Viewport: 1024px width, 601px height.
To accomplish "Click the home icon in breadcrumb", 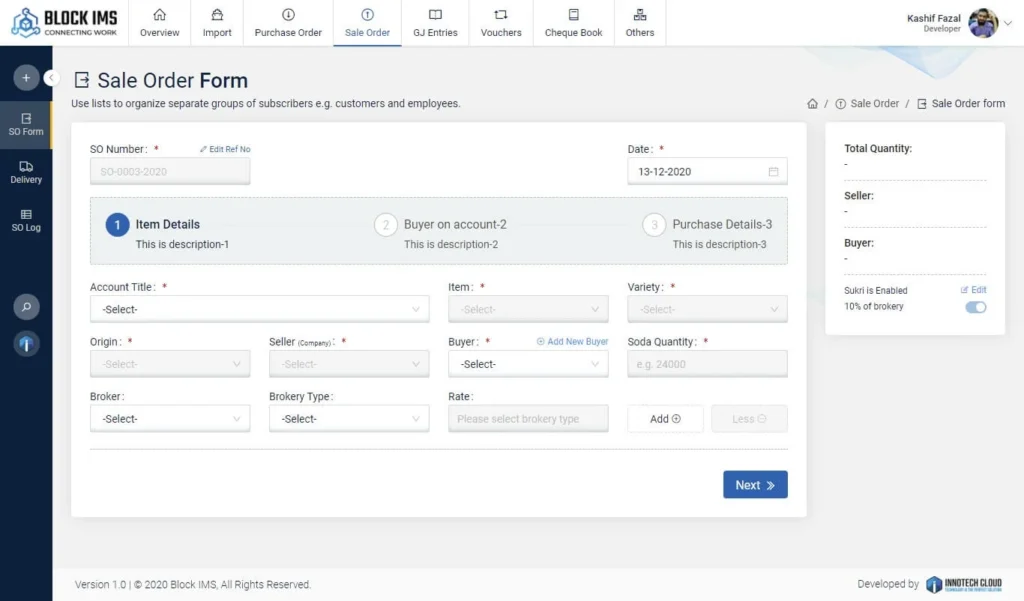I will (x=812, y=103).
